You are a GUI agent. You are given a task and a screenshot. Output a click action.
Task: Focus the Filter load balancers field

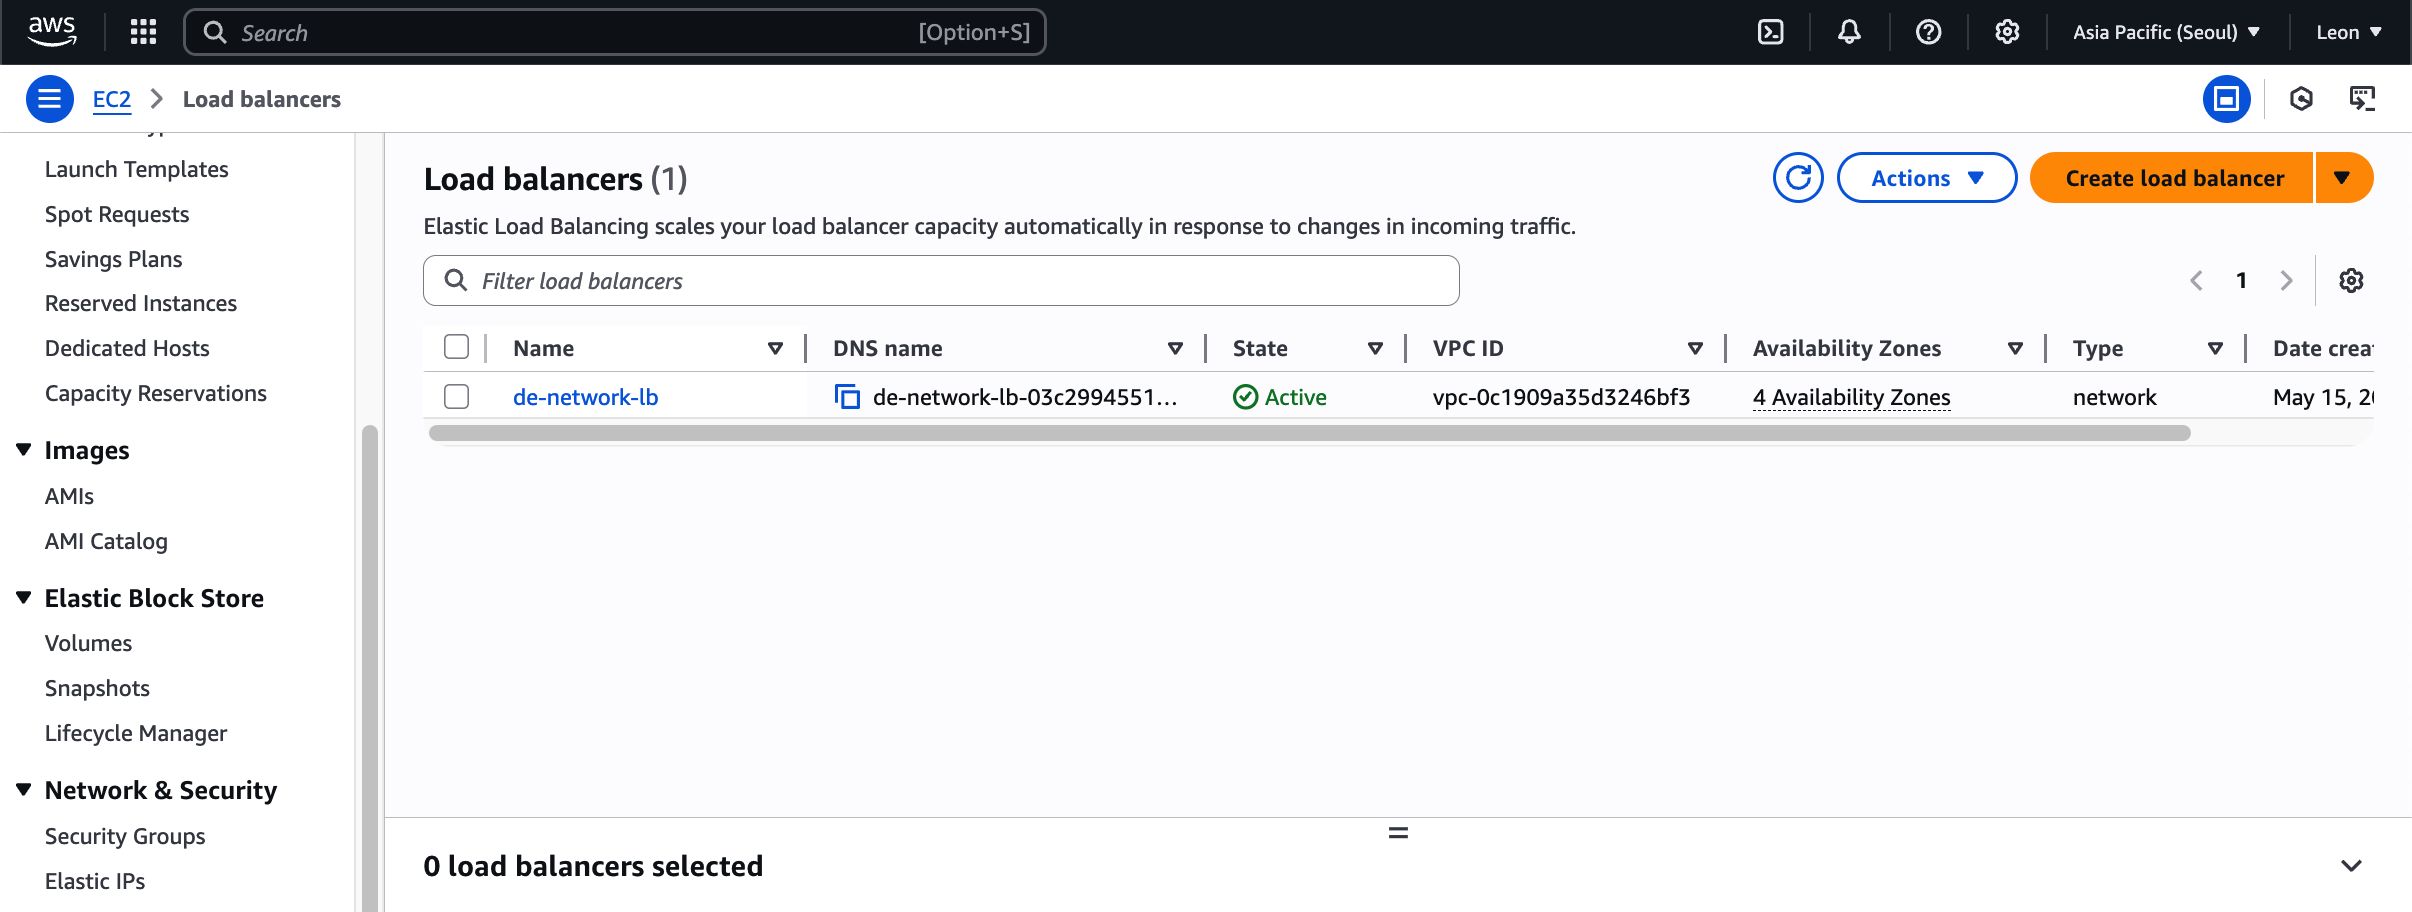(941, 280)
